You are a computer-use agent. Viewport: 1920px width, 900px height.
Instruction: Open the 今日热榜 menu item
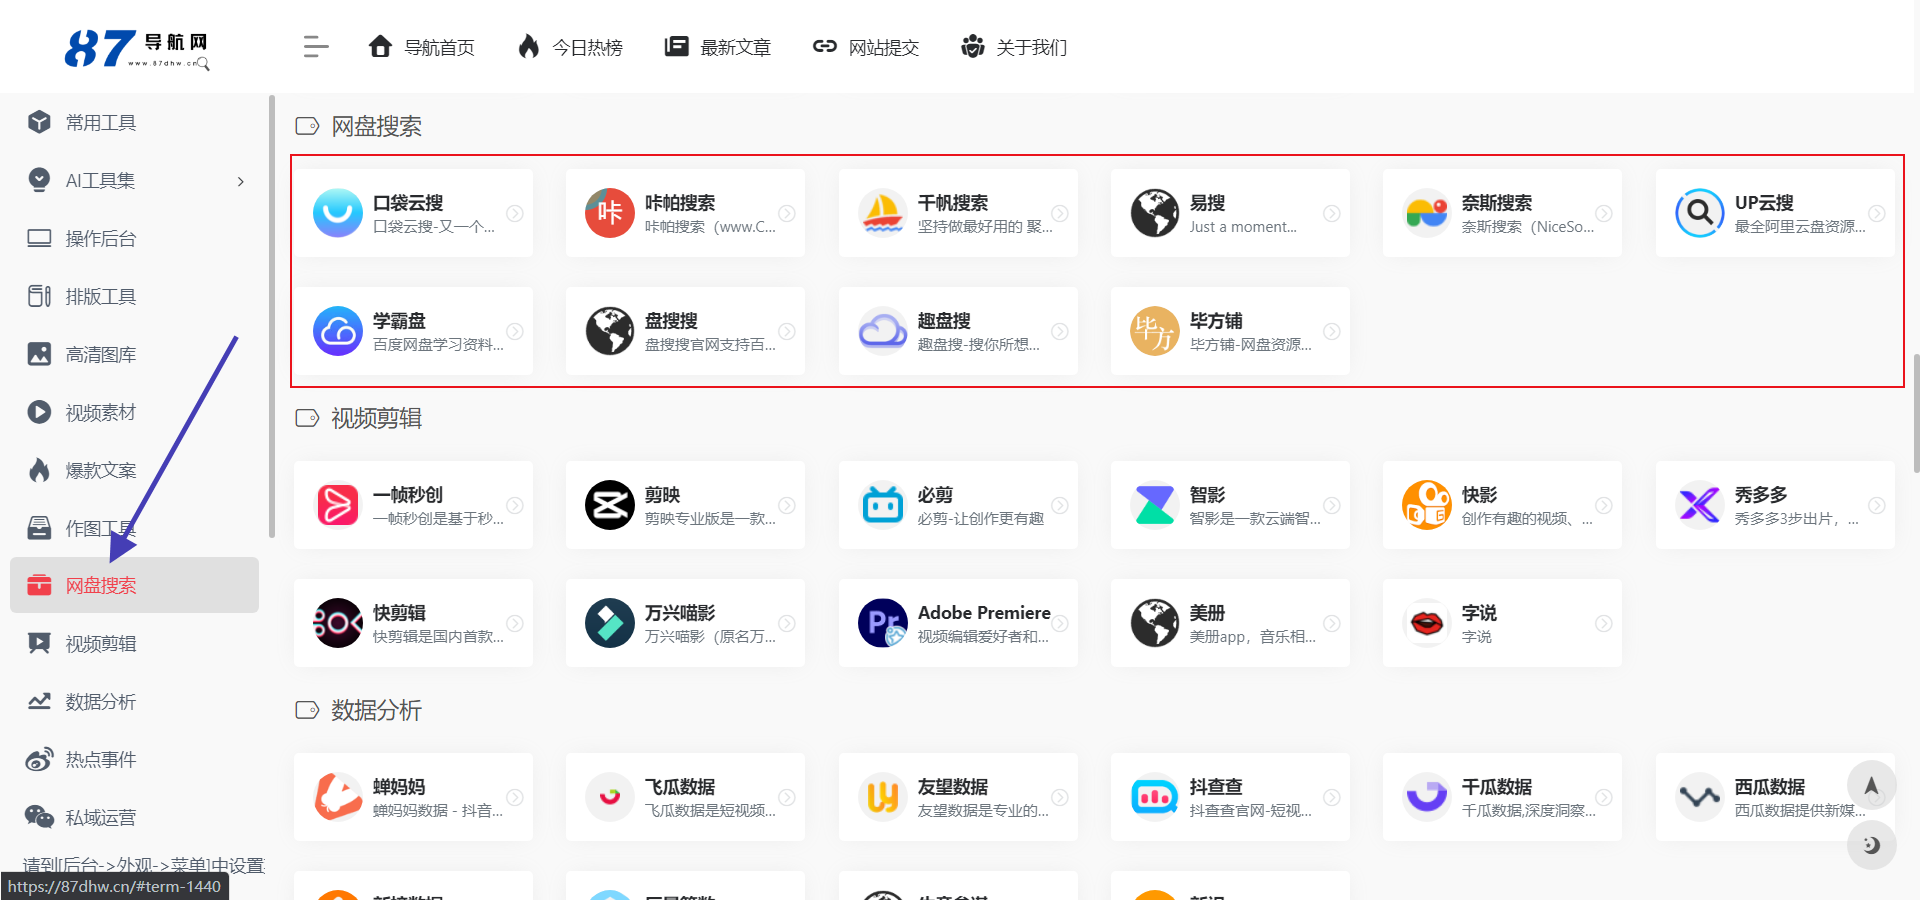click(569, 46)
